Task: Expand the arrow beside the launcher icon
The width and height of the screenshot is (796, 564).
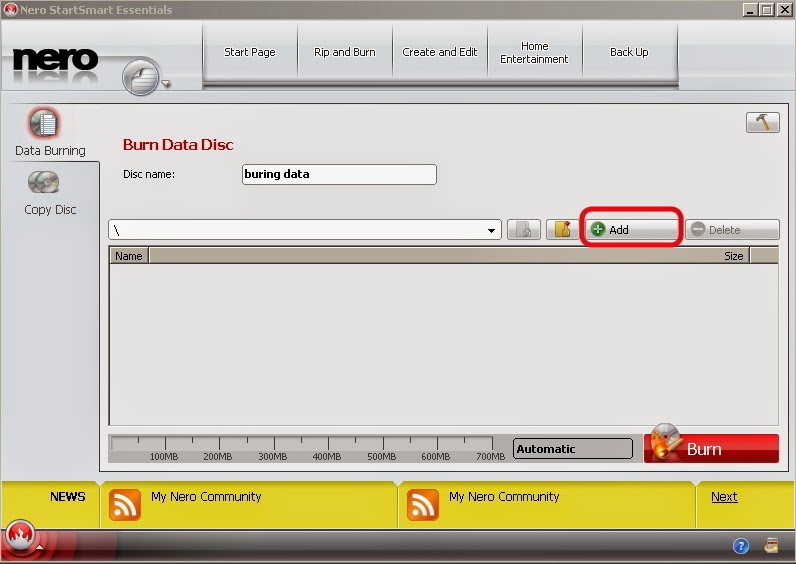Action: click(x=166, y=83)
